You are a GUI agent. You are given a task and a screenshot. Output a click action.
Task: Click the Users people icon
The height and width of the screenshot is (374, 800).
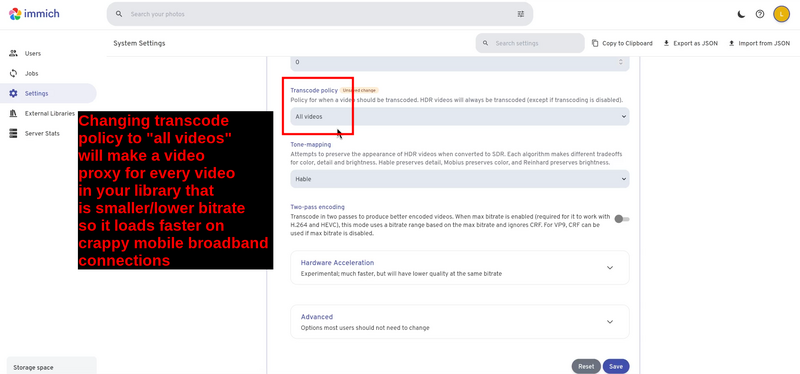point(13,53)
